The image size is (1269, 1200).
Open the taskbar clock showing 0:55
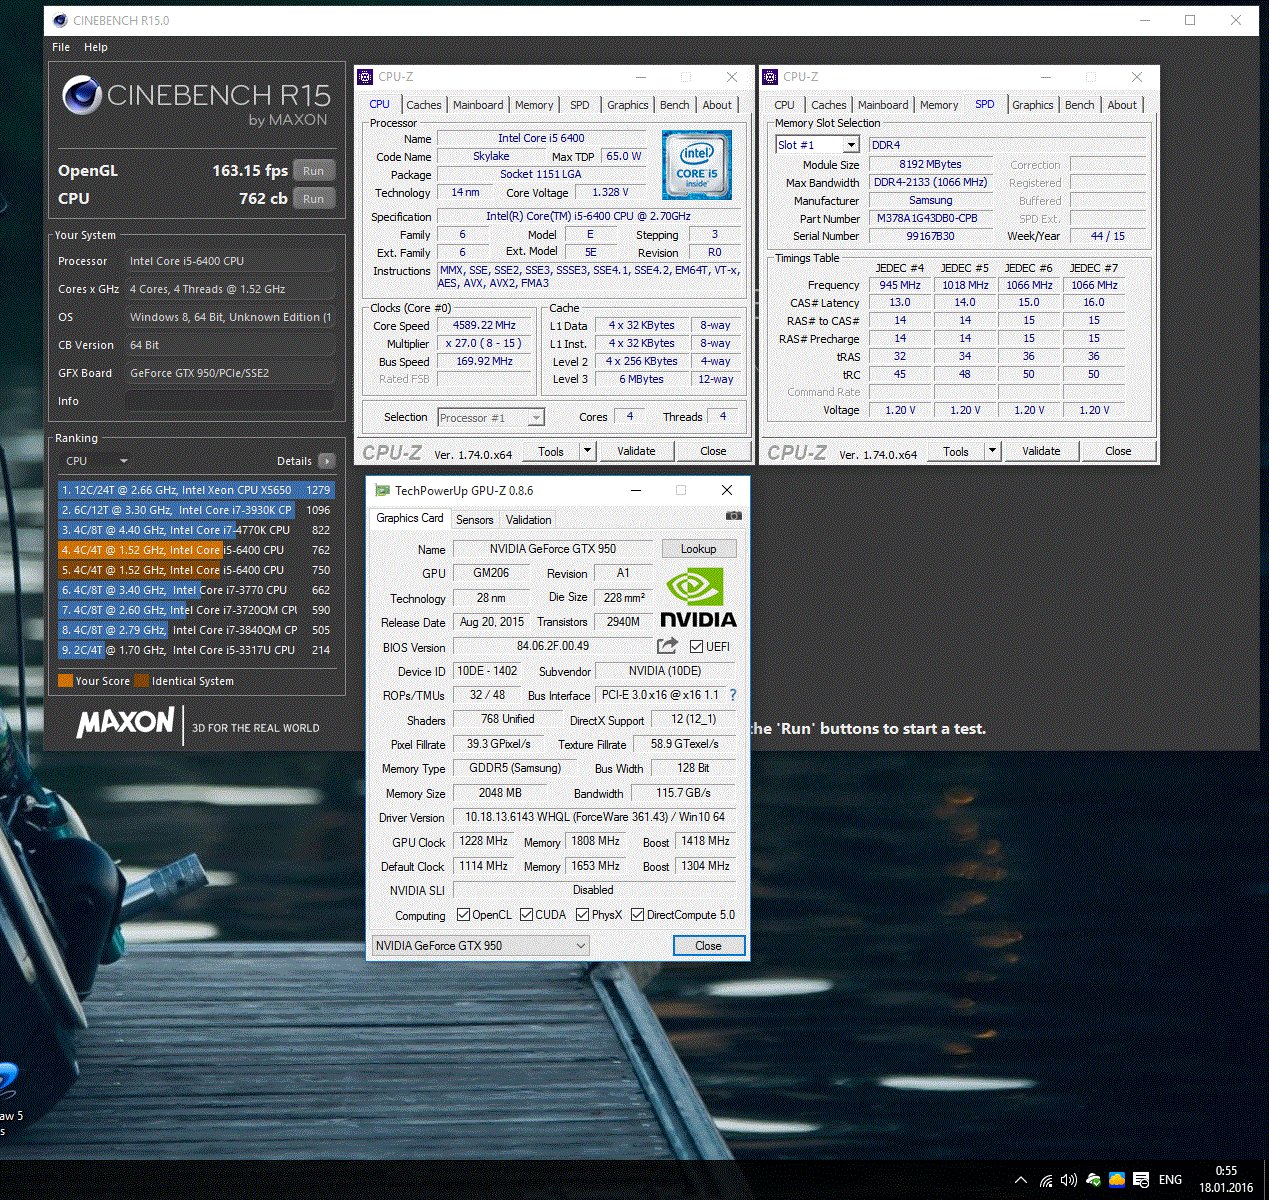(x=1226, y=1179)
